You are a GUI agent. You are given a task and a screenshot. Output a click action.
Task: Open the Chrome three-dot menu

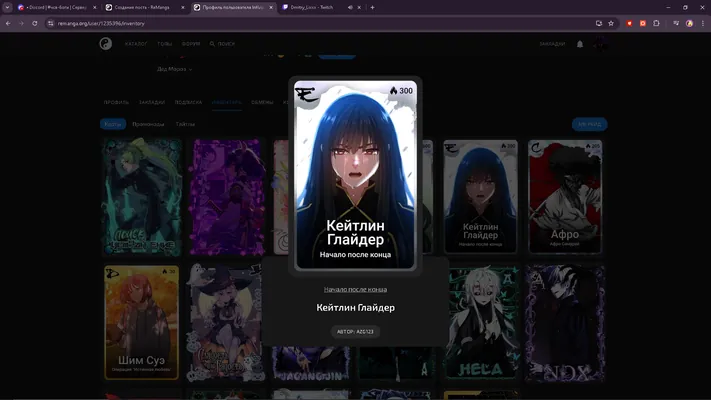coord(703,23)
